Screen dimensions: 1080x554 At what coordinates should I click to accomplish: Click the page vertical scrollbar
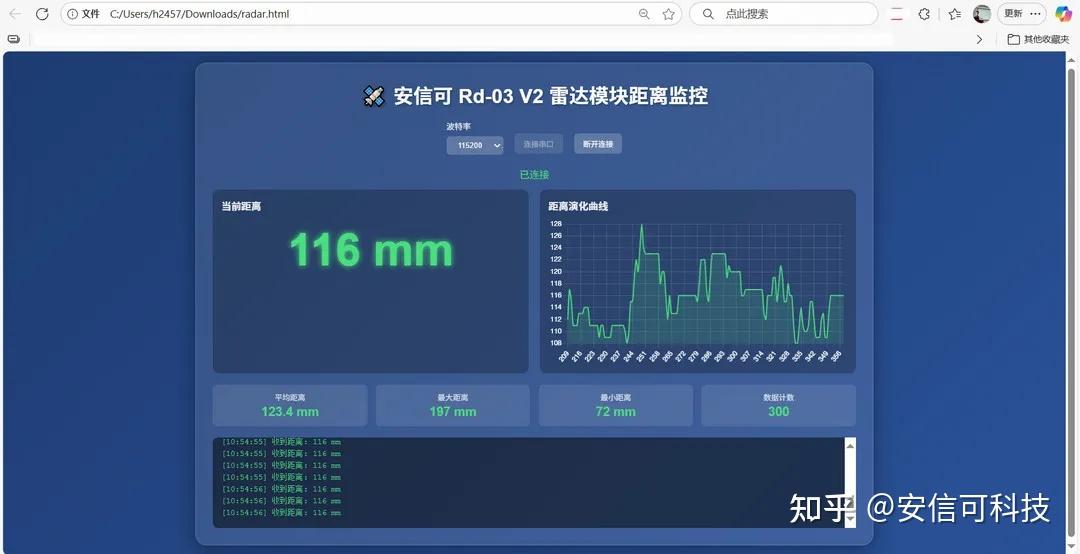pyautogui.click(x=1072, y=302)
